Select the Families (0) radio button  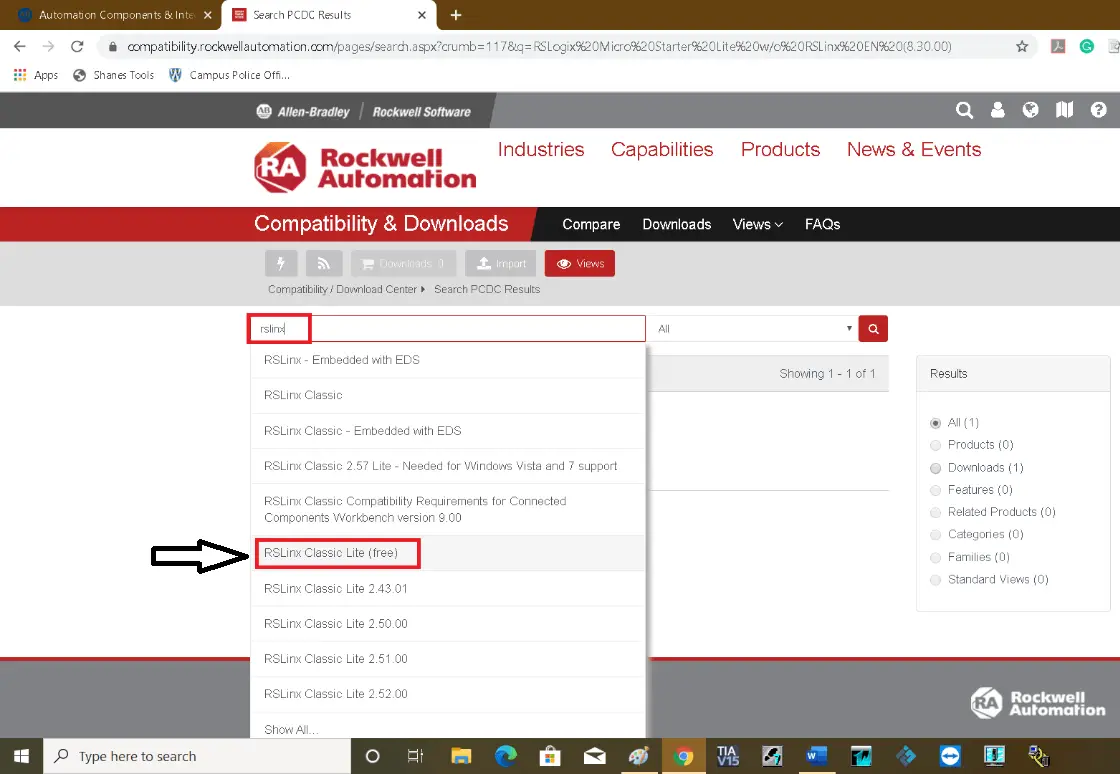pos(935,558)
